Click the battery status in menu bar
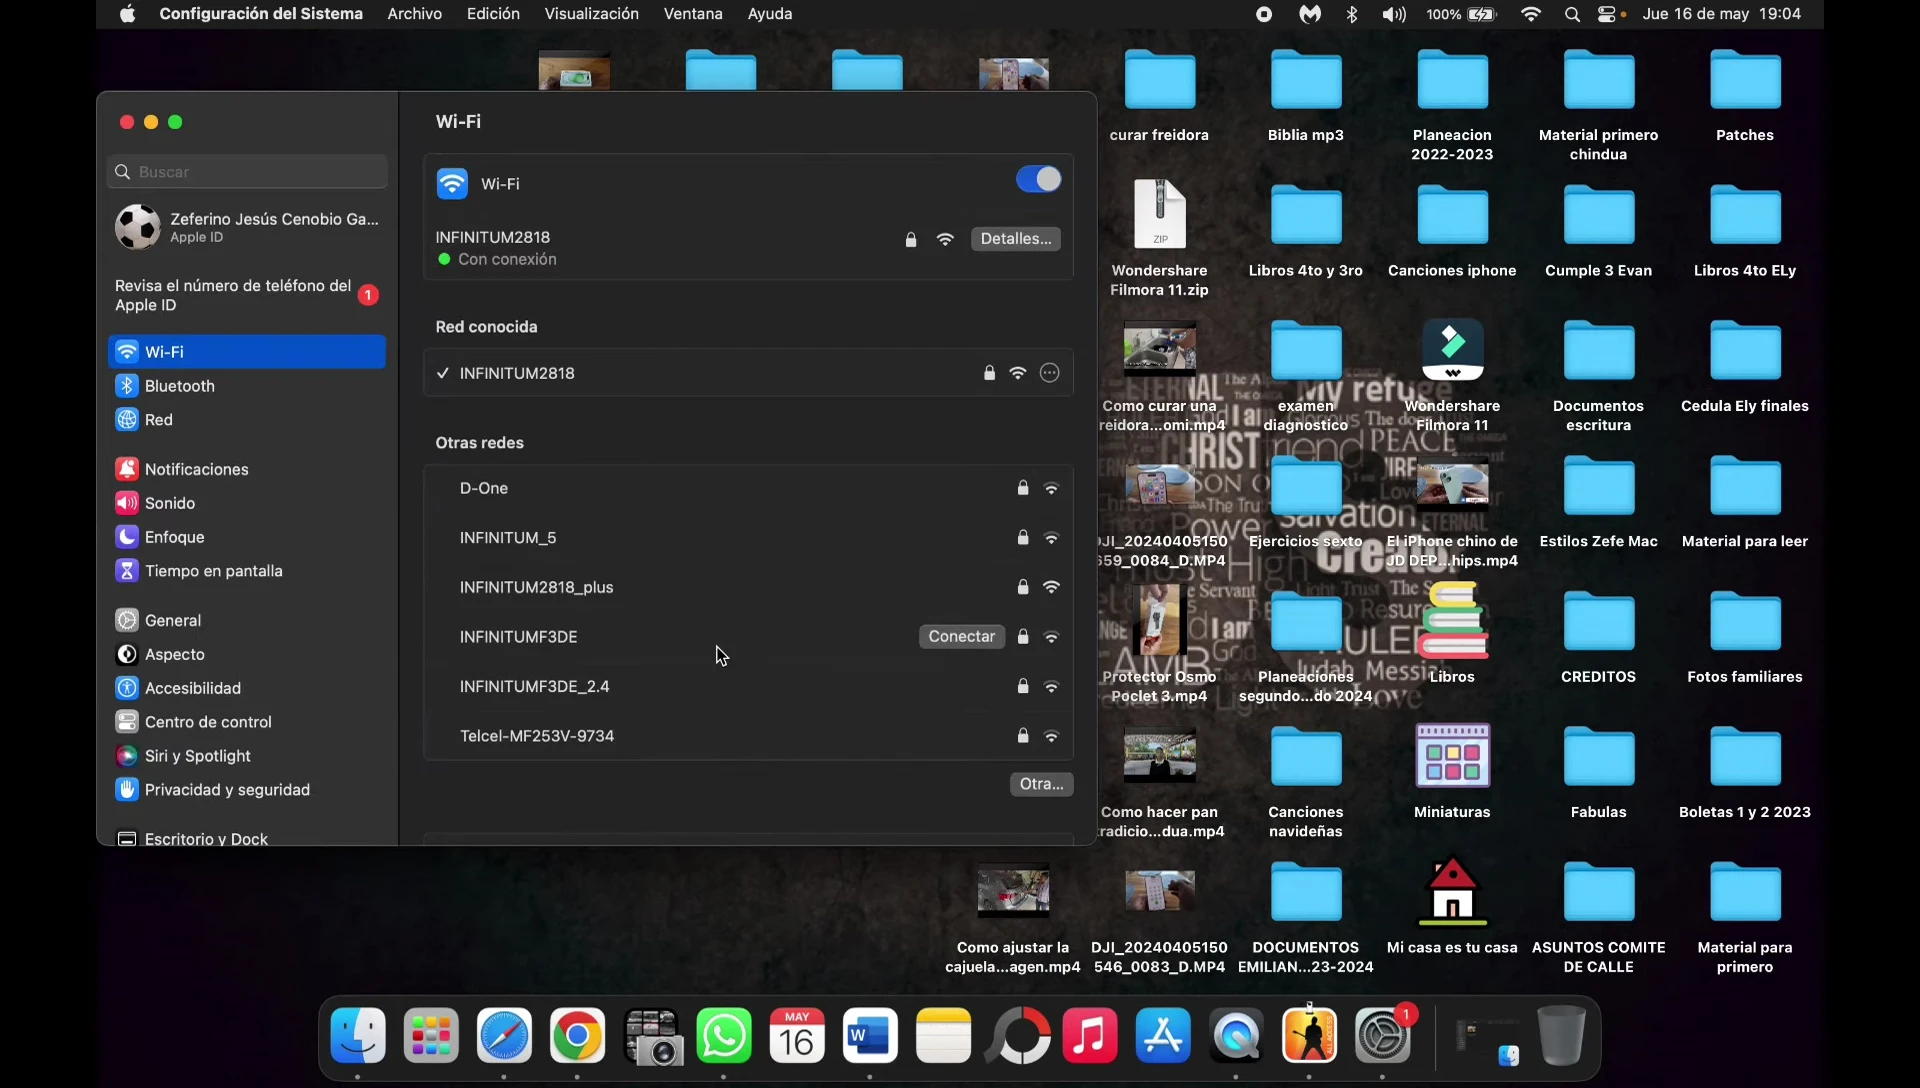Viewport: 1920px width, 1088px height. (x=1462, y=14)
